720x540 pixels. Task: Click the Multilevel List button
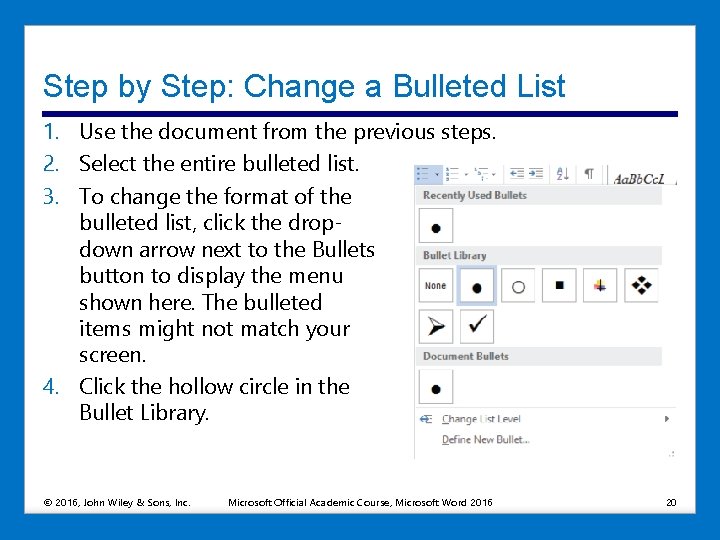[481, 174]
